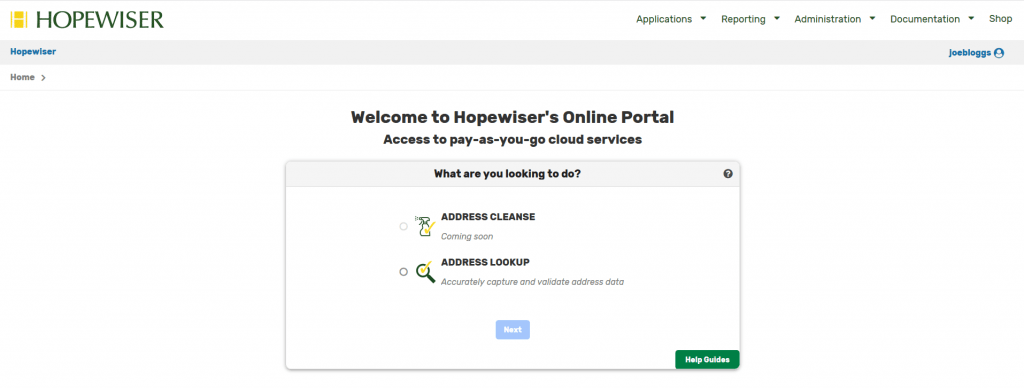The width and height of the screenshot is (1024, 388).
Task: Click the 'Coming soon' text
Action: tap(467, 236)
